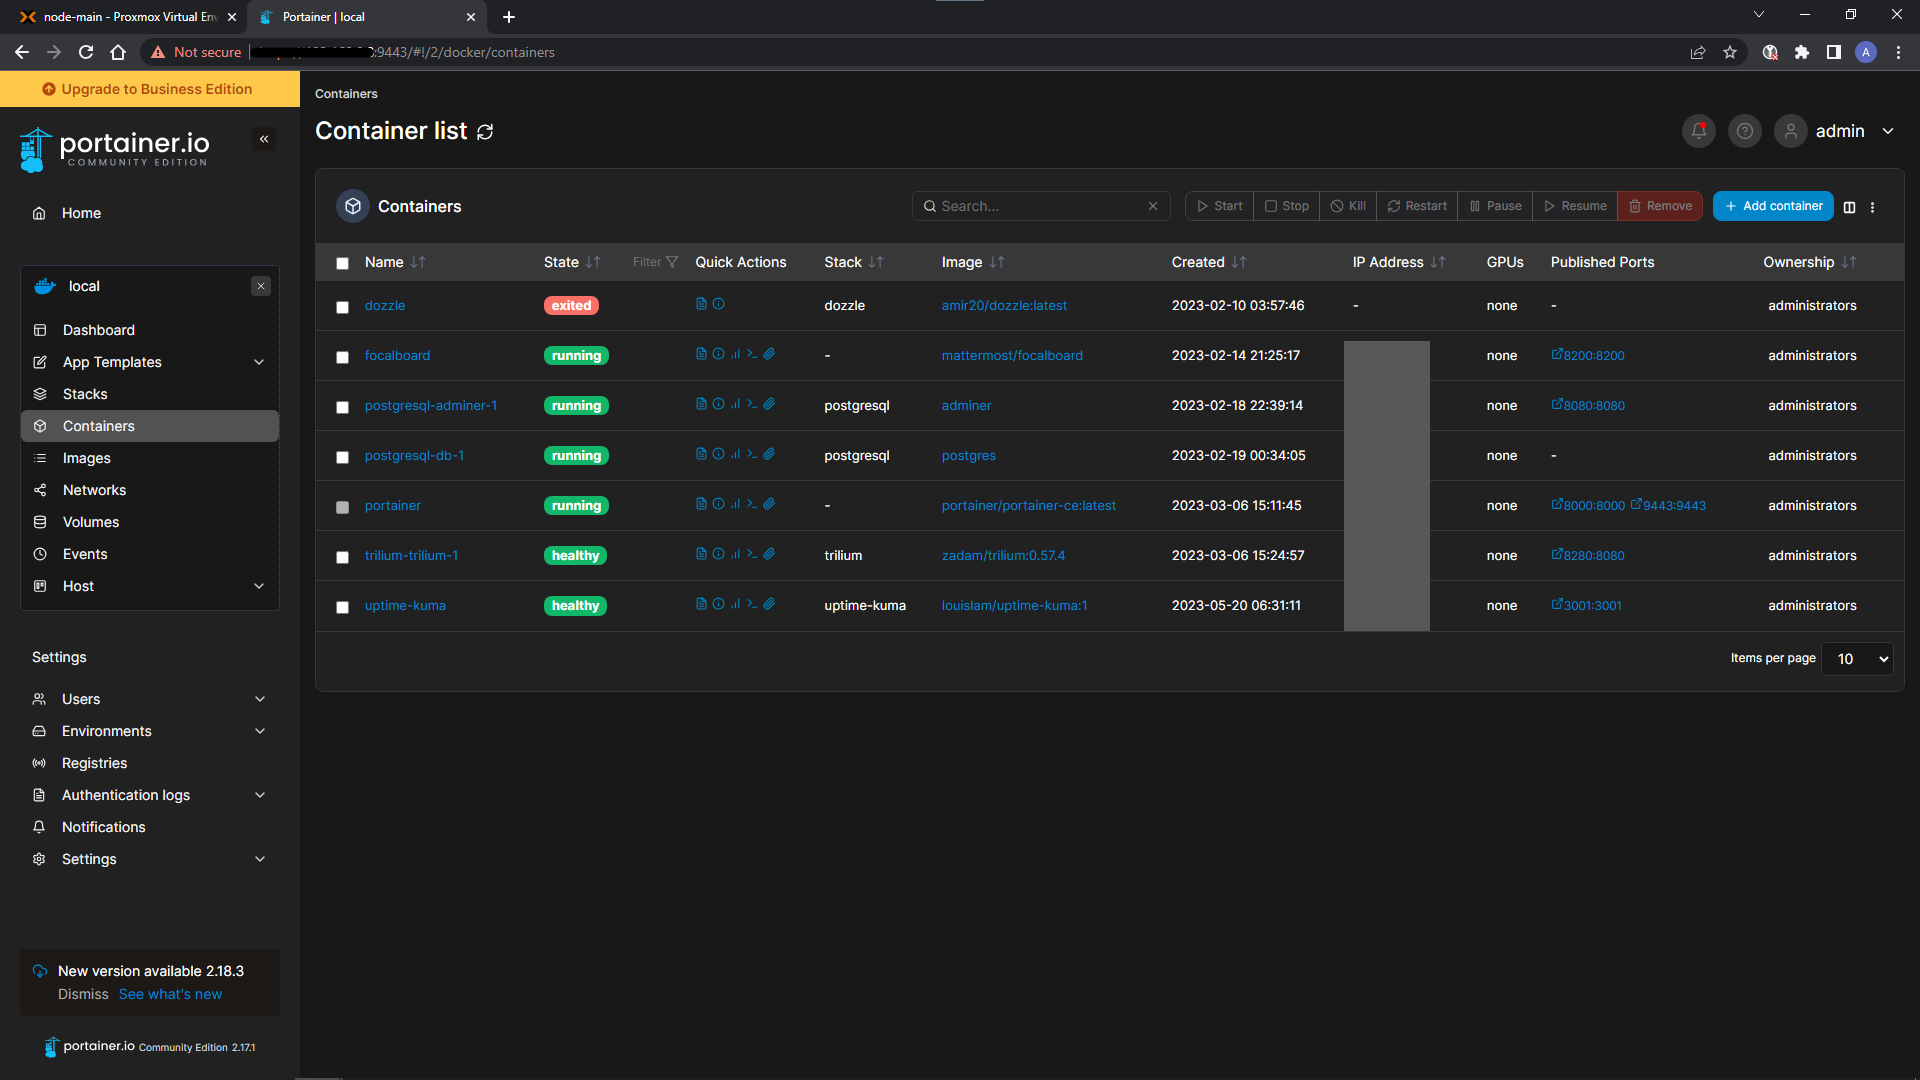Screen dimensions: 1920x1080
Task: Open exec console icon for portainer container
Action: pyautogui.click(x=752, y=504)
